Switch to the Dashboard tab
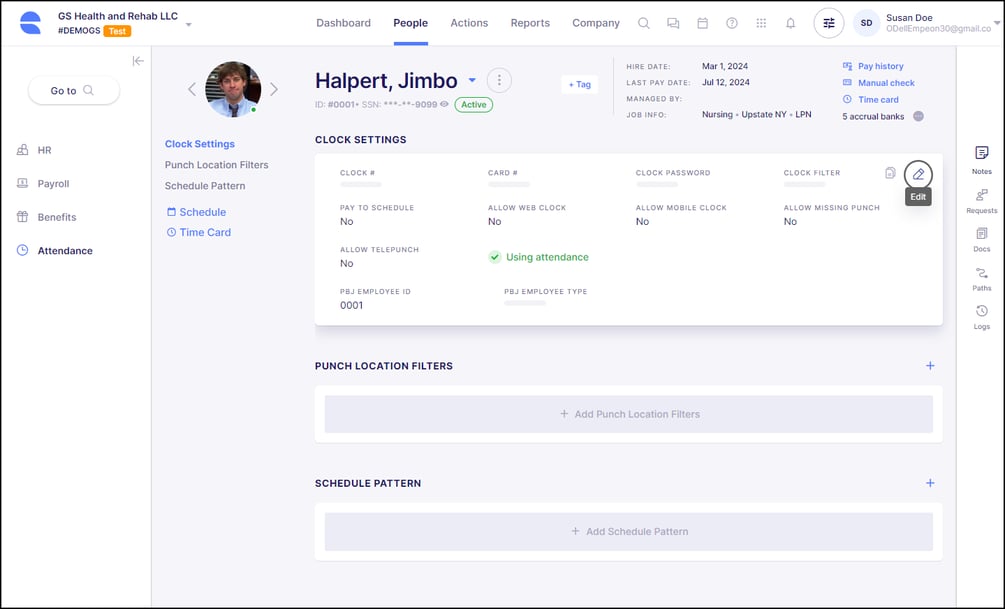Screen dimensions: 1005x609 (343, 23)
